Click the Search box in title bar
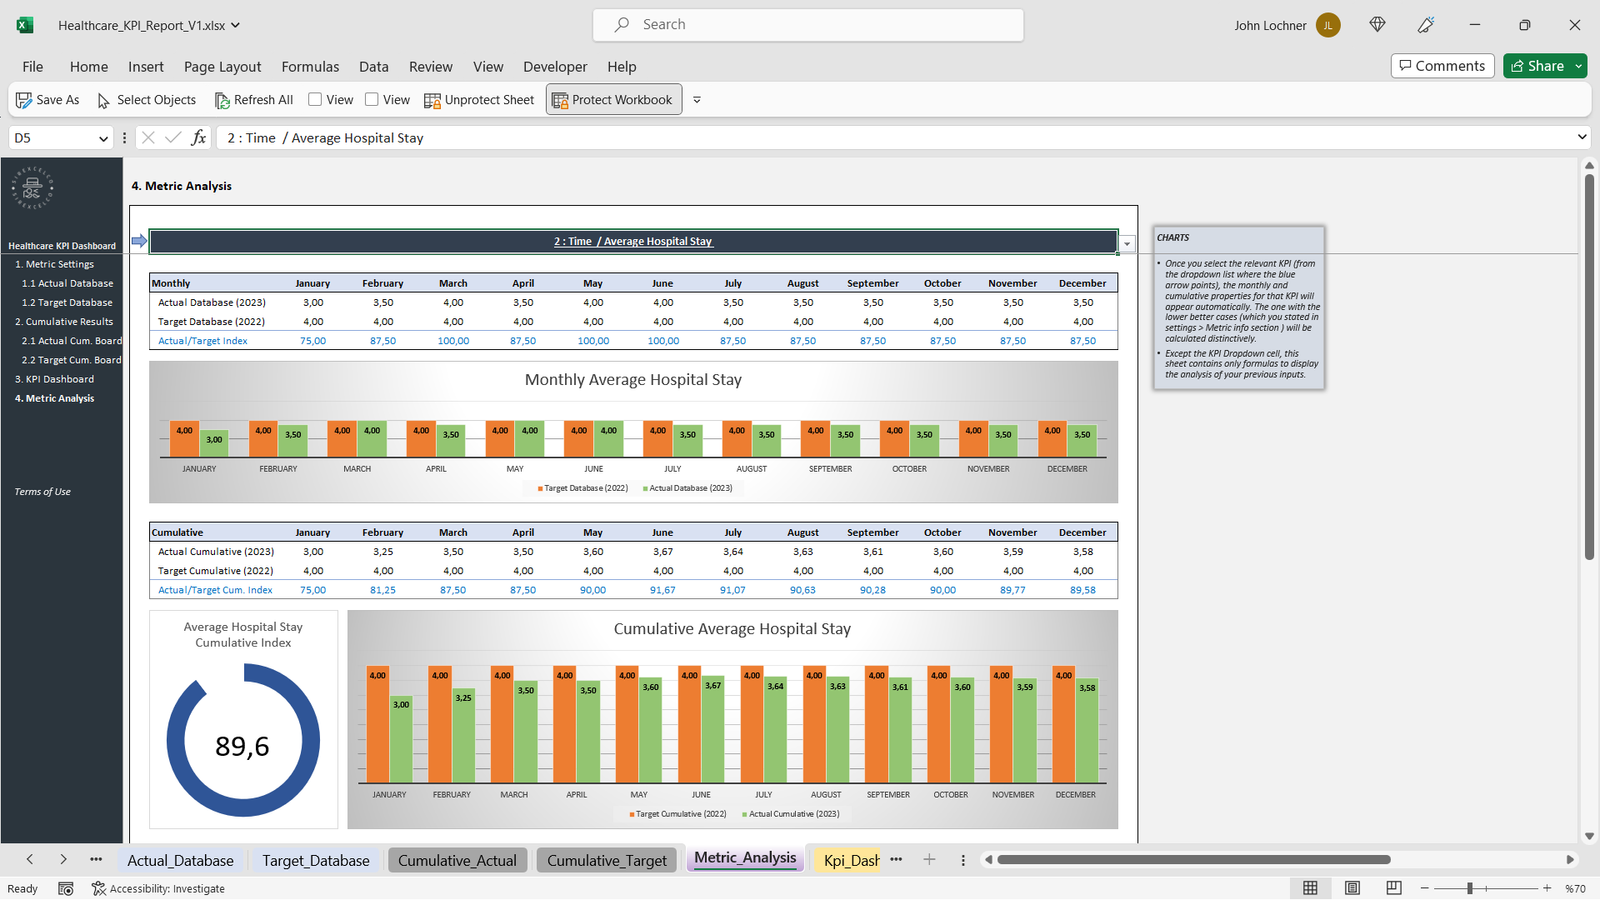The width and height of the screenshot is (1600, 900). click(x=808, y=25)
